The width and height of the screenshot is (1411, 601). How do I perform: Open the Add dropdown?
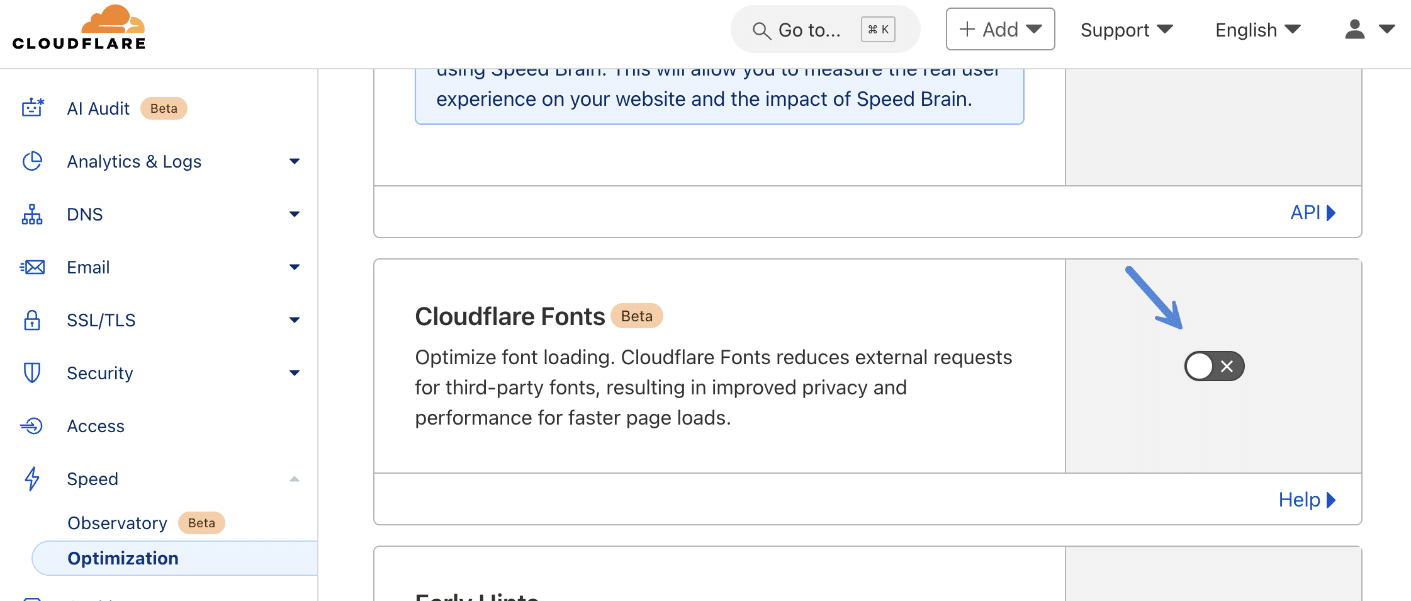pyautogui.click(x=1000, y=29)
